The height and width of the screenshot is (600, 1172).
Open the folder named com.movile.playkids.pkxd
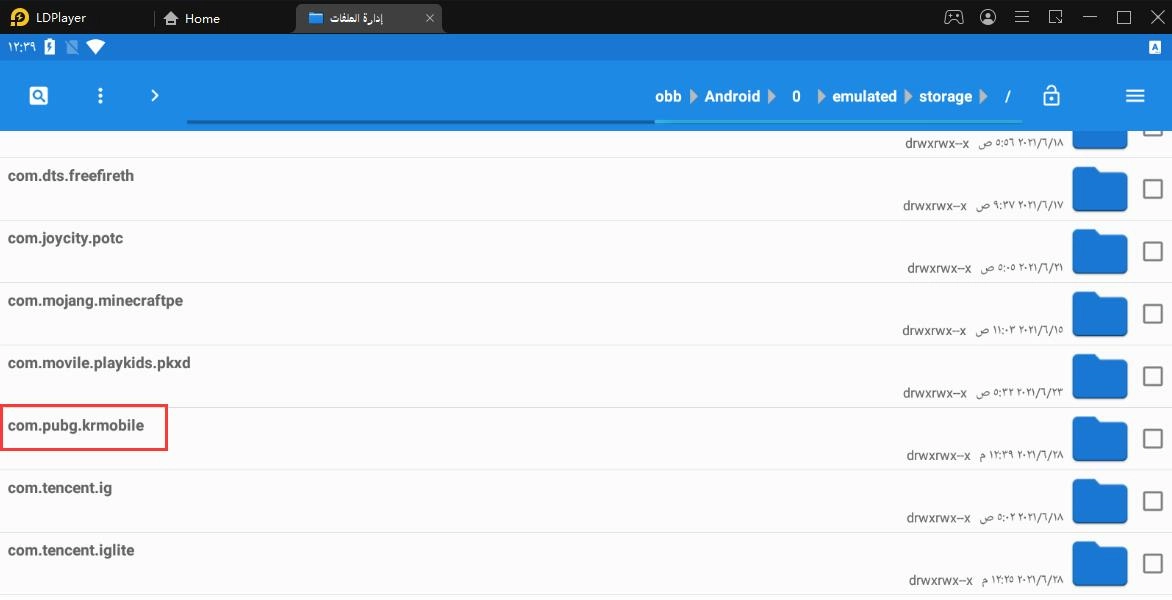tap(99, 363)
